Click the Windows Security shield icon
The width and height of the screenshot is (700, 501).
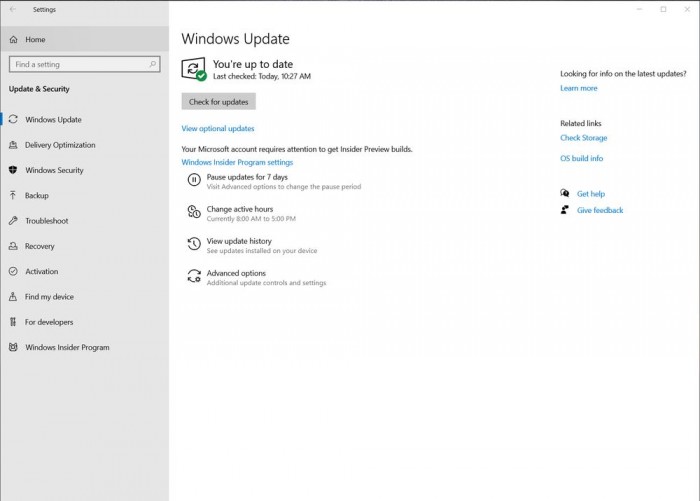[13, 170]
